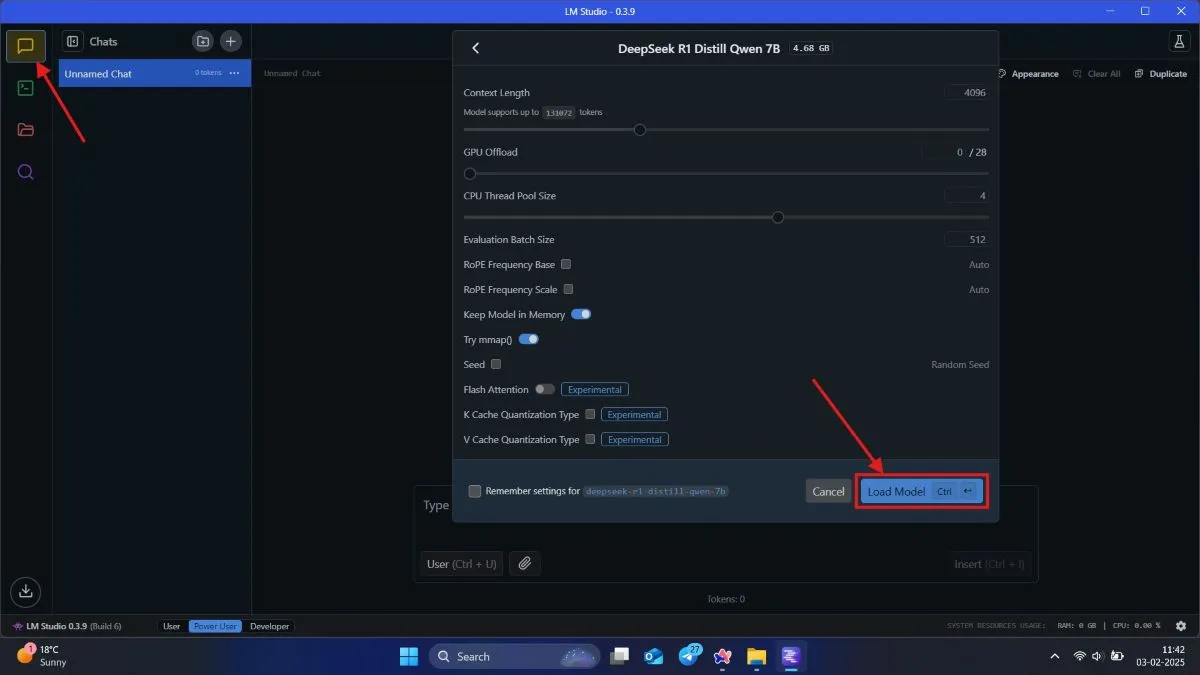1200x675 pixels.
Task: Start a new chat with plus icon
Action: (231, 41)
